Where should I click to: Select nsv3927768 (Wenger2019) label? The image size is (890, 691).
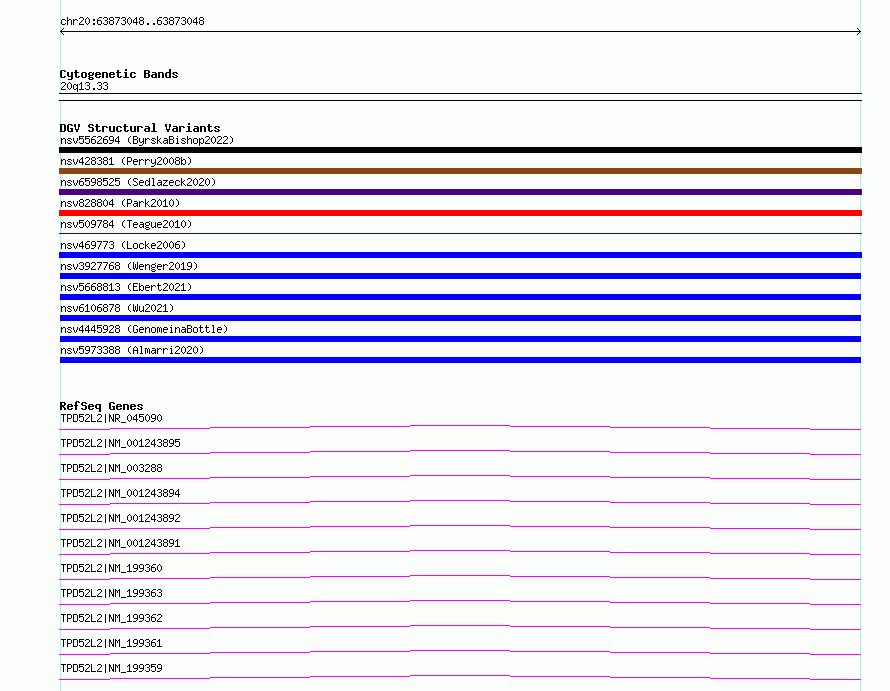[x=129, y=266]
